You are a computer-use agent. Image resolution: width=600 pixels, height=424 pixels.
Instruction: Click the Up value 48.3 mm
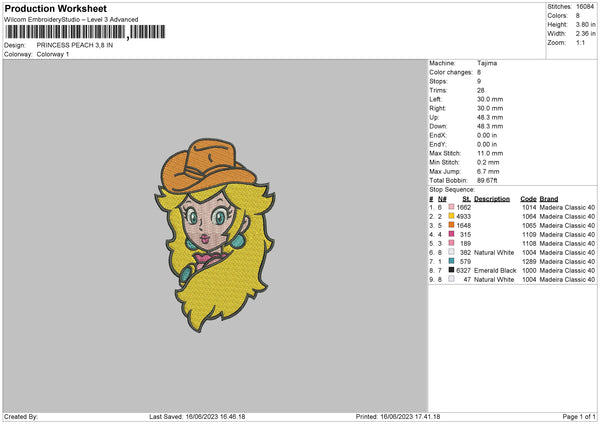[x=490, y=117]
